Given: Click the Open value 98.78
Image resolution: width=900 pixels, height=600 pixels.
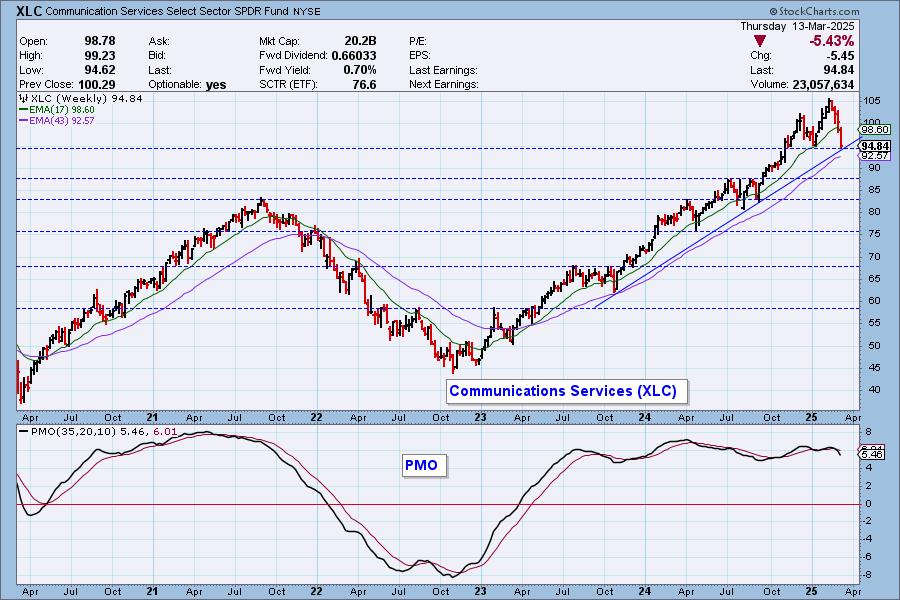Looking at the screenshot, I should tap(100, 41).
